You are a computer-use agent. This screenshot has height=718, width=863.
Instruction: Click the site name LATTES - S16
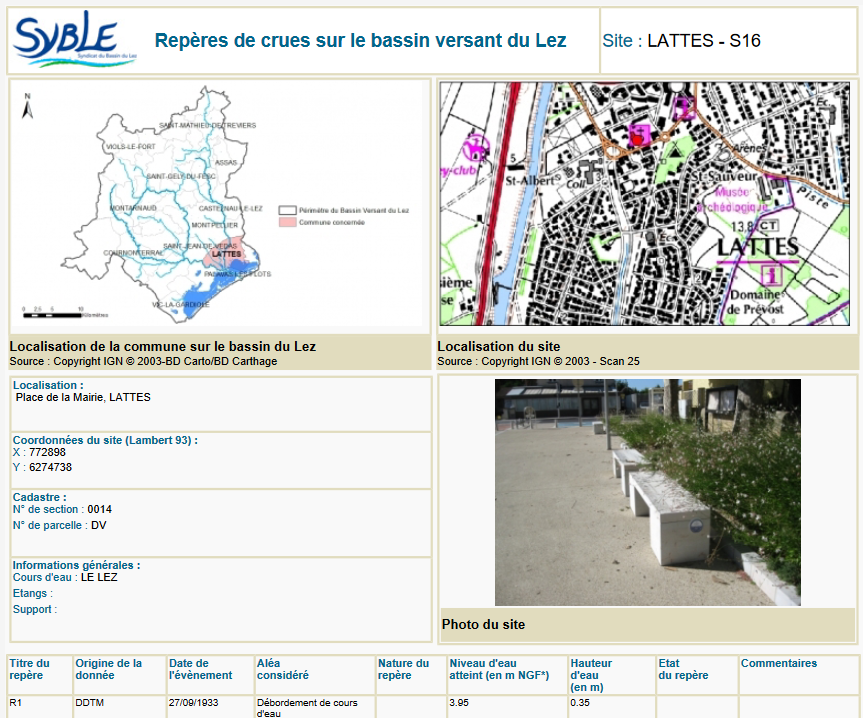(704, 41)
